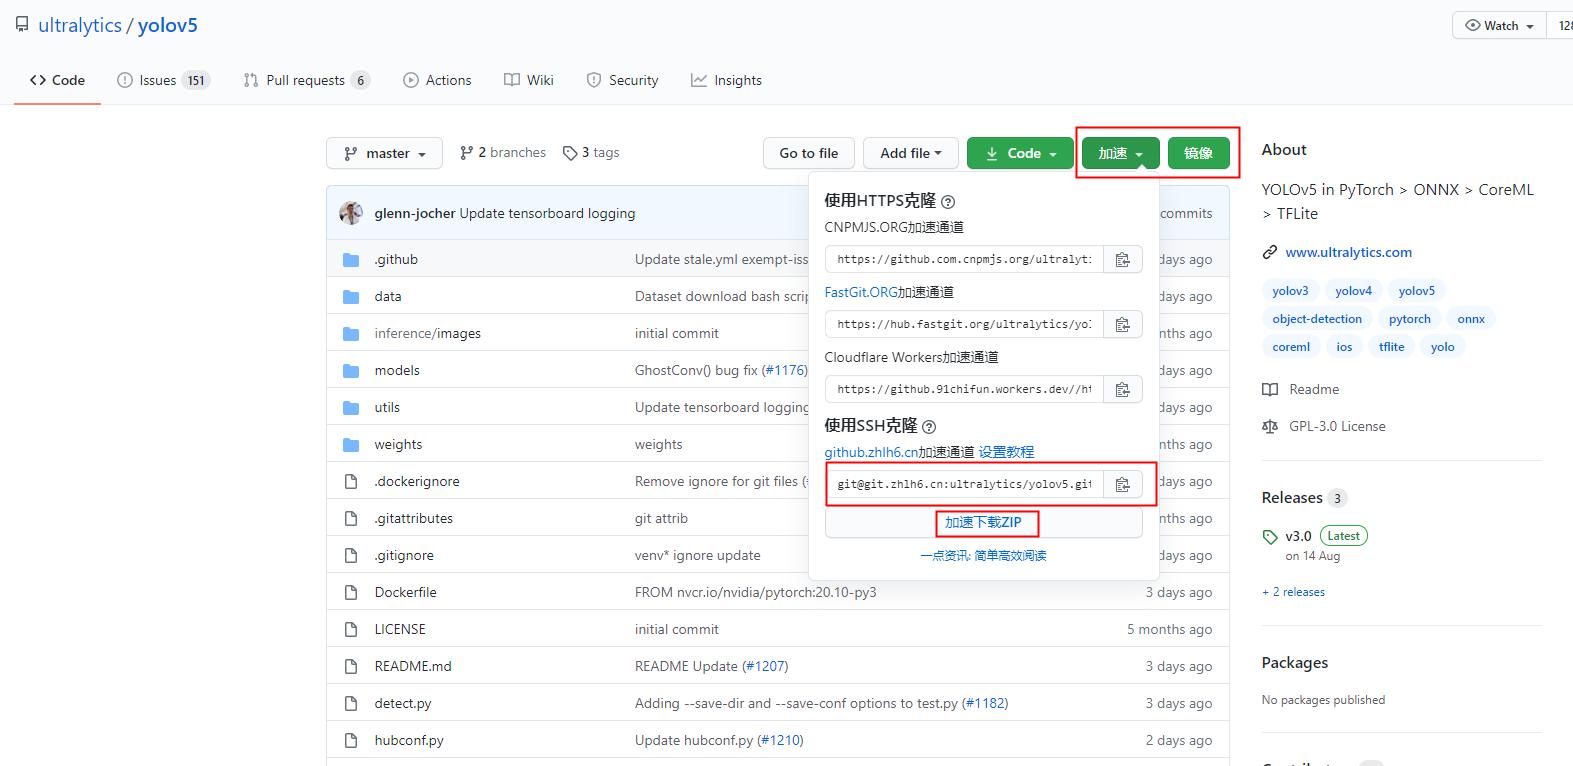Open the .gitattributes file

coord(413,518)
